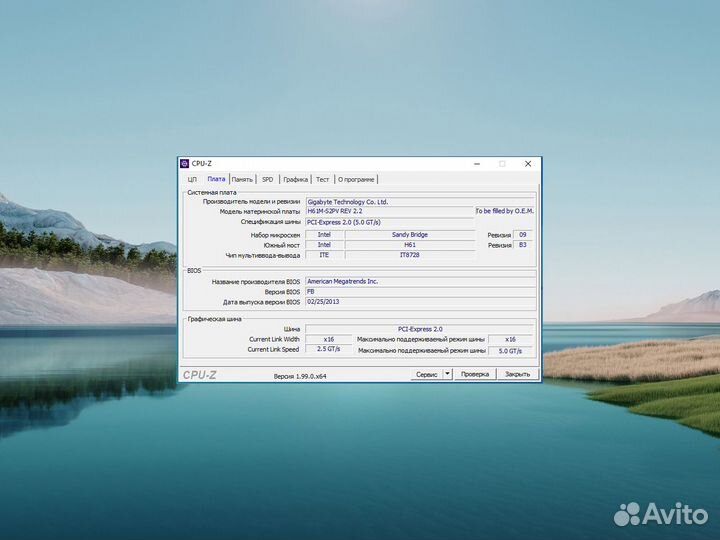
Task: Click the BIOS version value FB
Action: click(x=420, y=292)
